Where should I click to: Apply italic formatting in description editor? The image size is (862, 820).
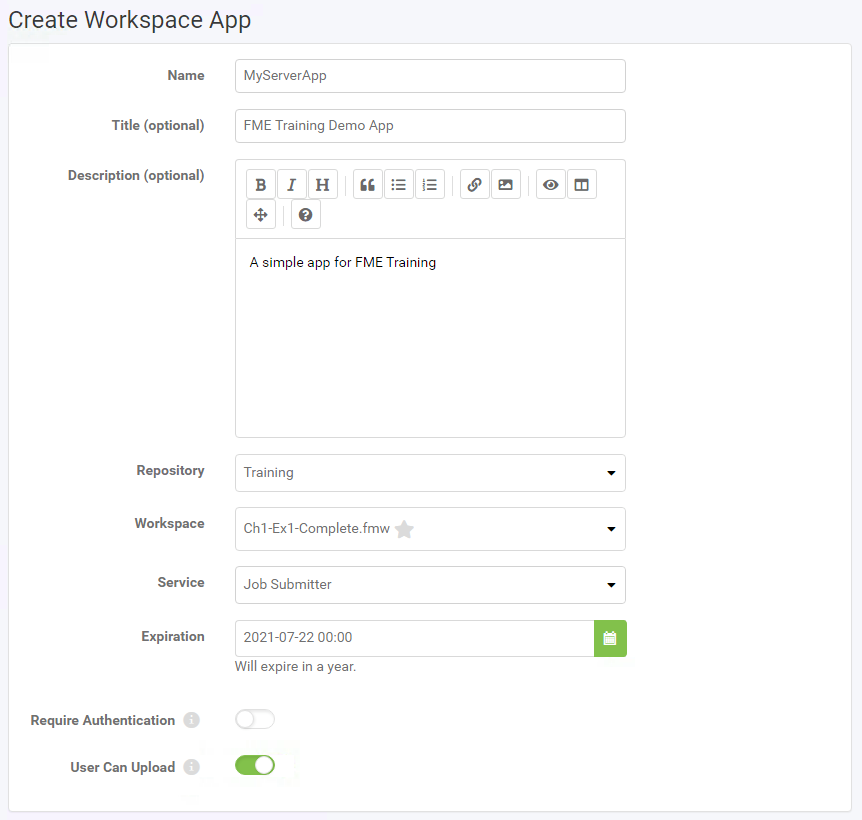click(291, 185)
